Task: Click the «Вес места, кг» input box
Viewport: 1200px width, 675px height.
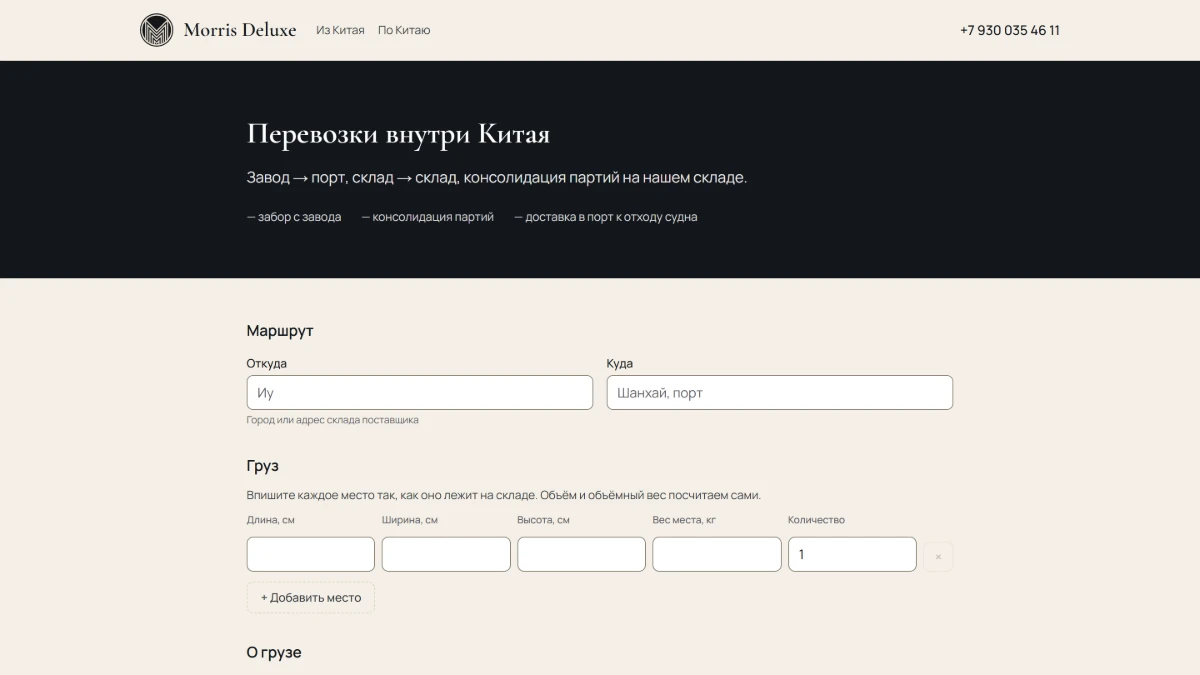Action: [x=717, y=554]
